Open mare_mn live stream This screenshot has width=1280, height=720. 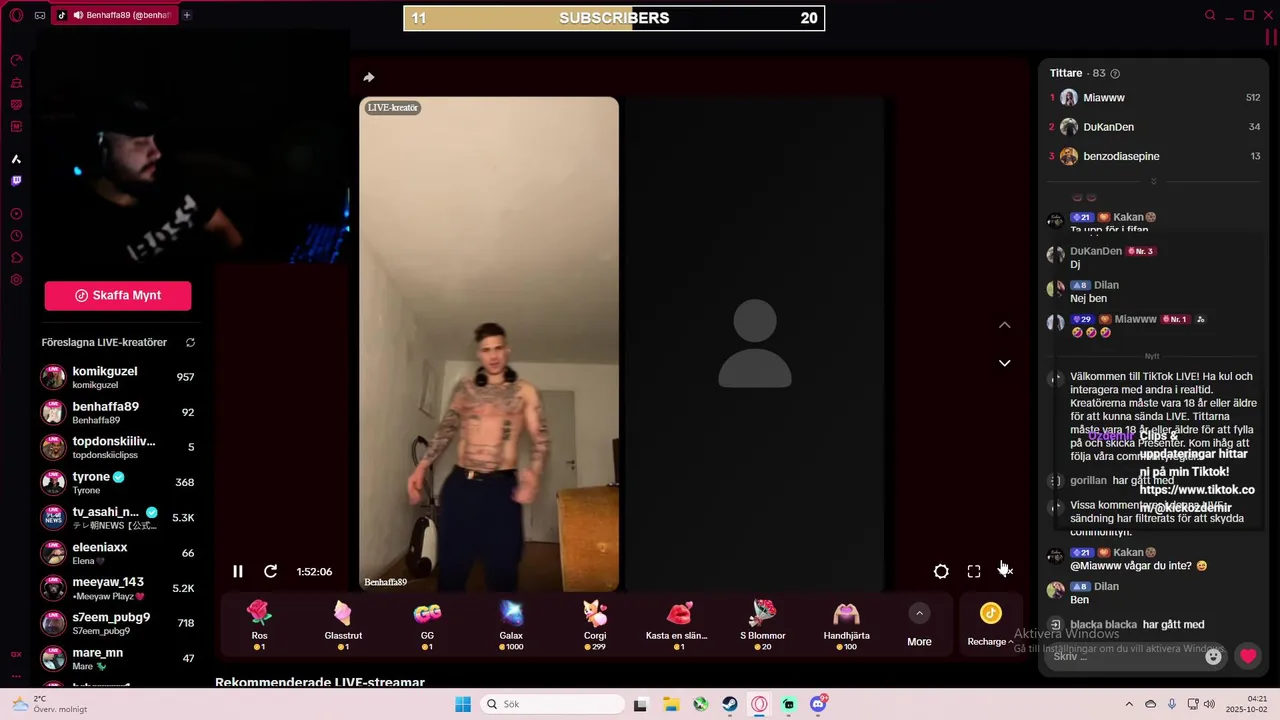tap(118, 658)
